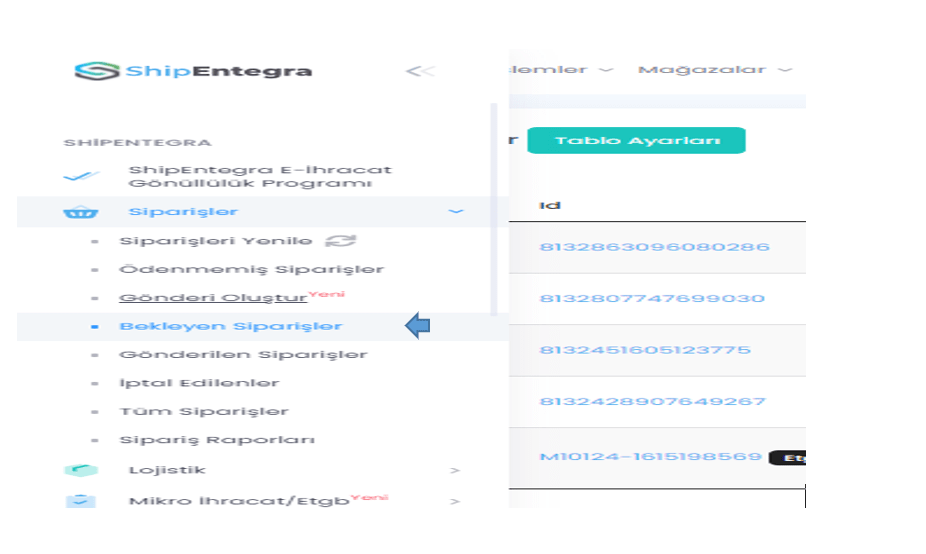Click the Tablo Ayarları button

[x=637, y=141]
